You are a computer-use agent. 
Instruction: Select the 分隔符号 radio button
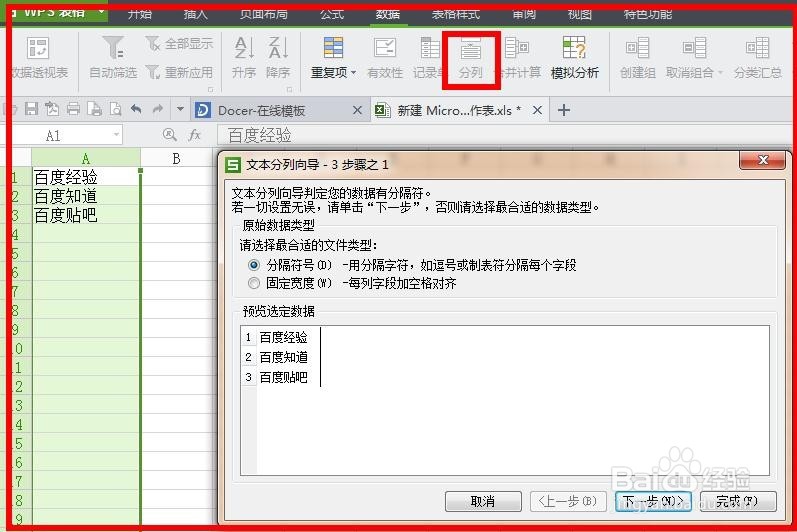point(254,265)
